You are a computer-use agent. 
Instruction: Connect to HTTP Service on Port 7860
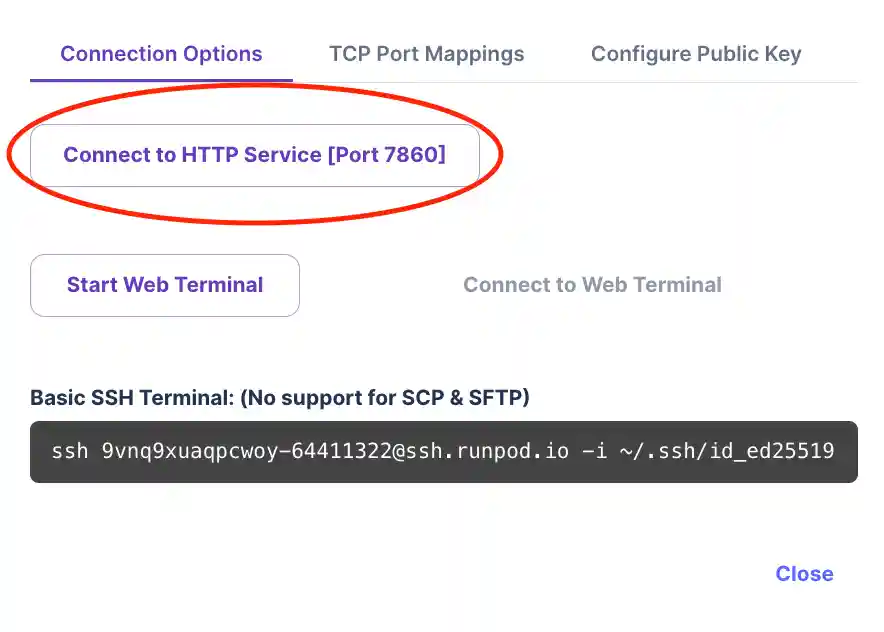click(x=254, y=155)
